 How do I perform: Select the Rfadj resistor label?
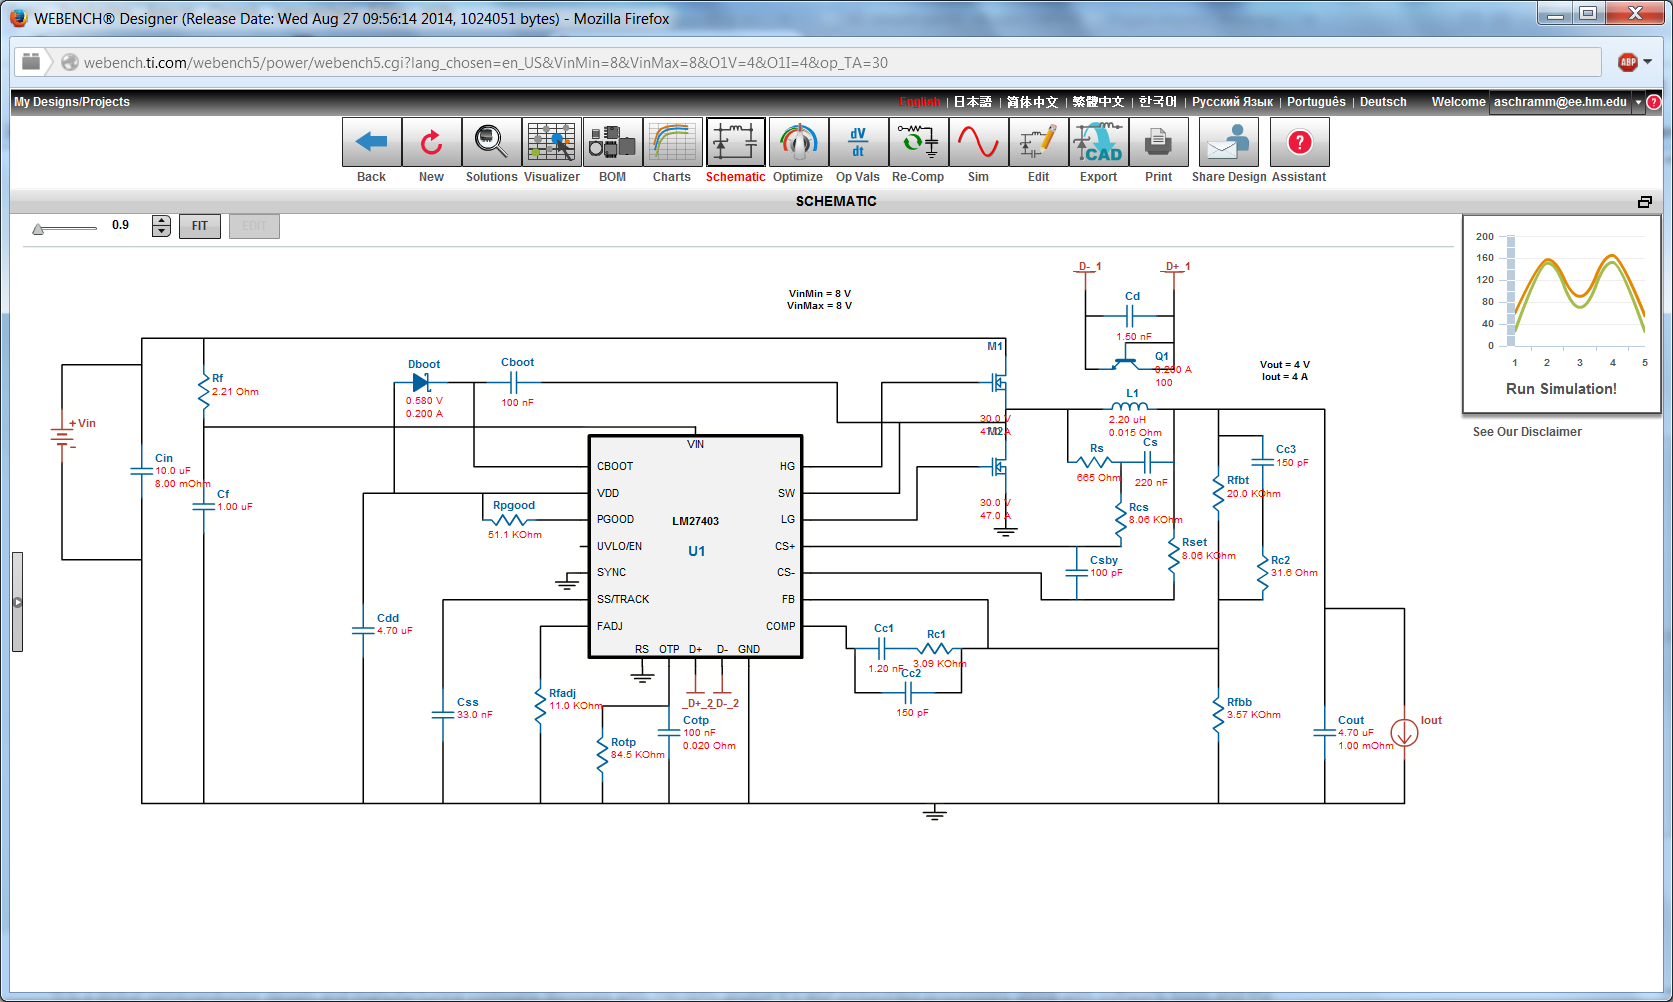(562, 693)
